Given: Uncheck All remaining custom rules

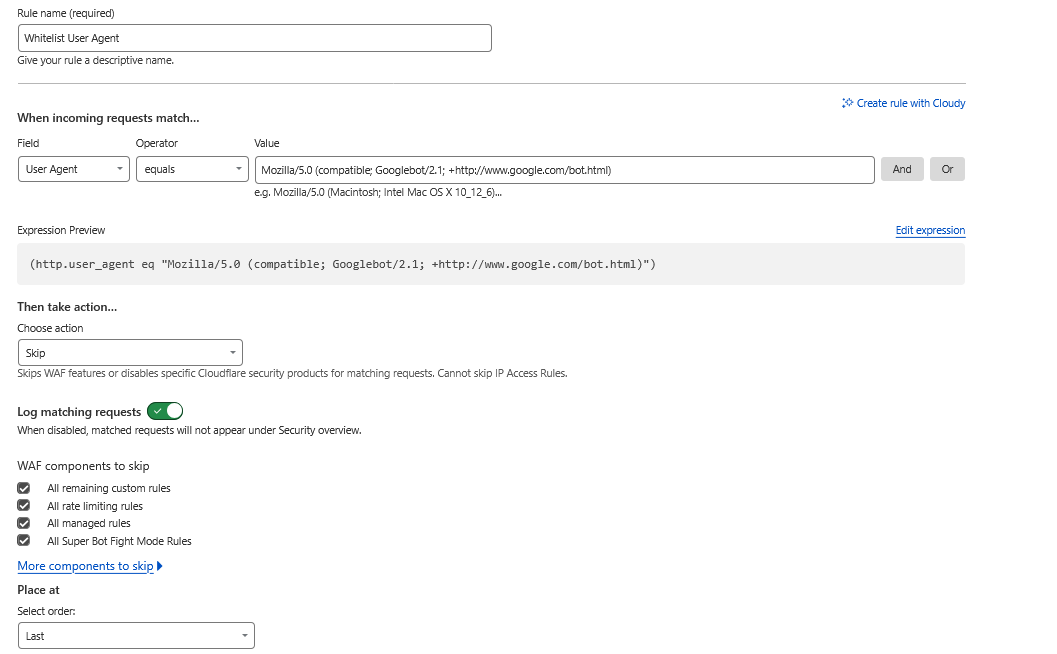Looking at the screenshot, I should click(24, 488).
